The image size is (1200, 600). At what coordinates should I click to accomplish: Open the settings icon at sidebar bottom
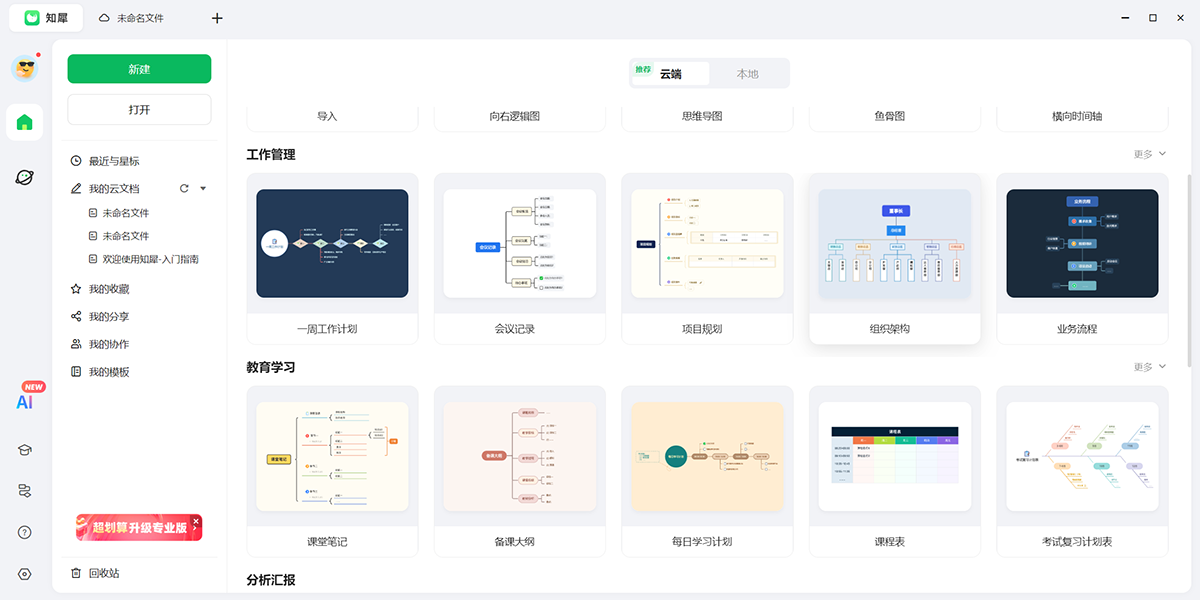pos(24,574)
